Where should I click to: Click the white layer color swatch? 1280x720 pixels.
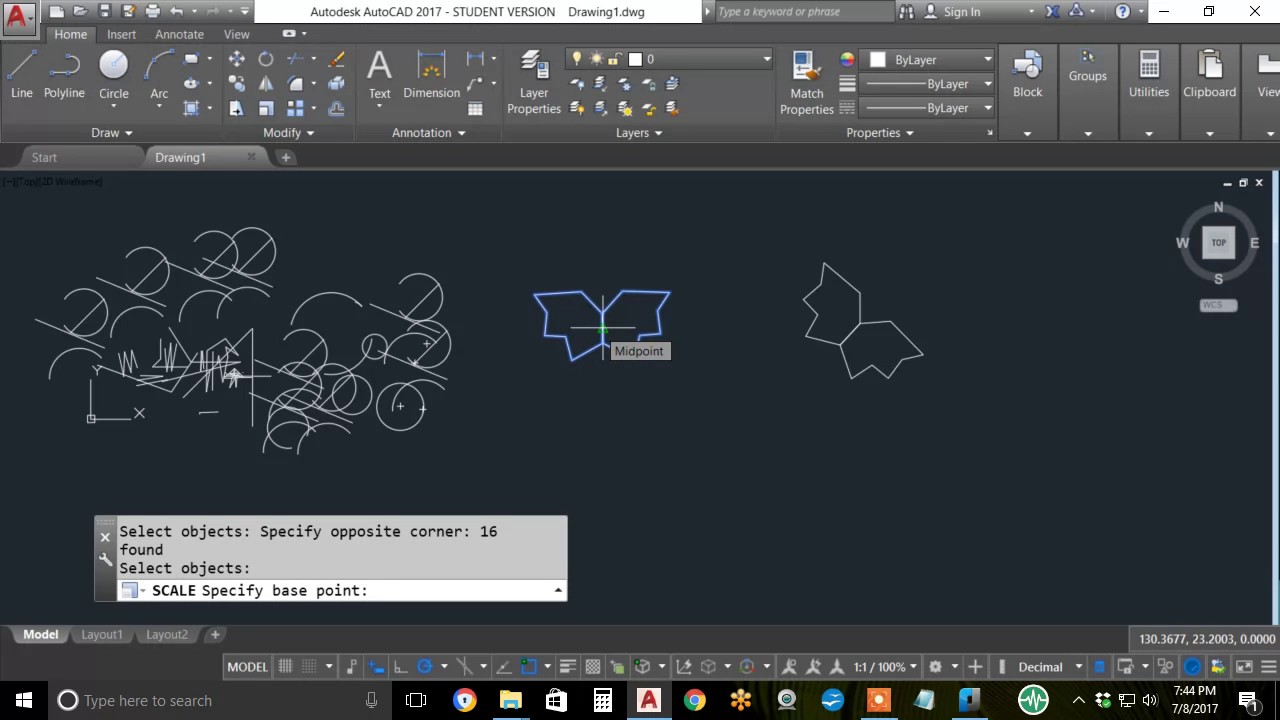click(635, 59)
